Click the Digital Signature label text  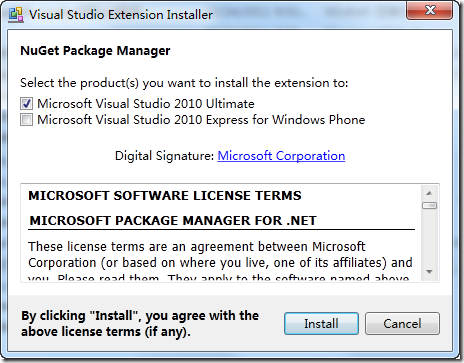coord(165,156)
